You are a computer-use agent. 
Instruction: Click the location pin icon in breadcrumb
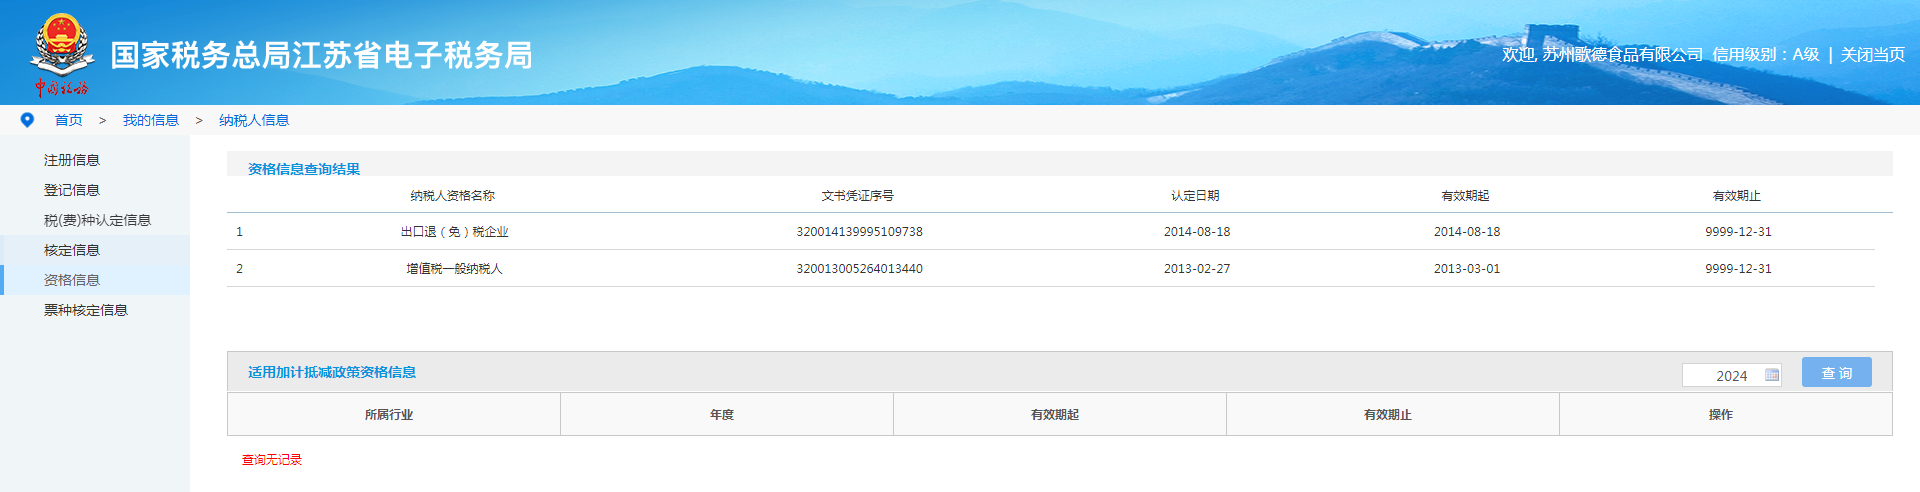(x=27, y=120)
